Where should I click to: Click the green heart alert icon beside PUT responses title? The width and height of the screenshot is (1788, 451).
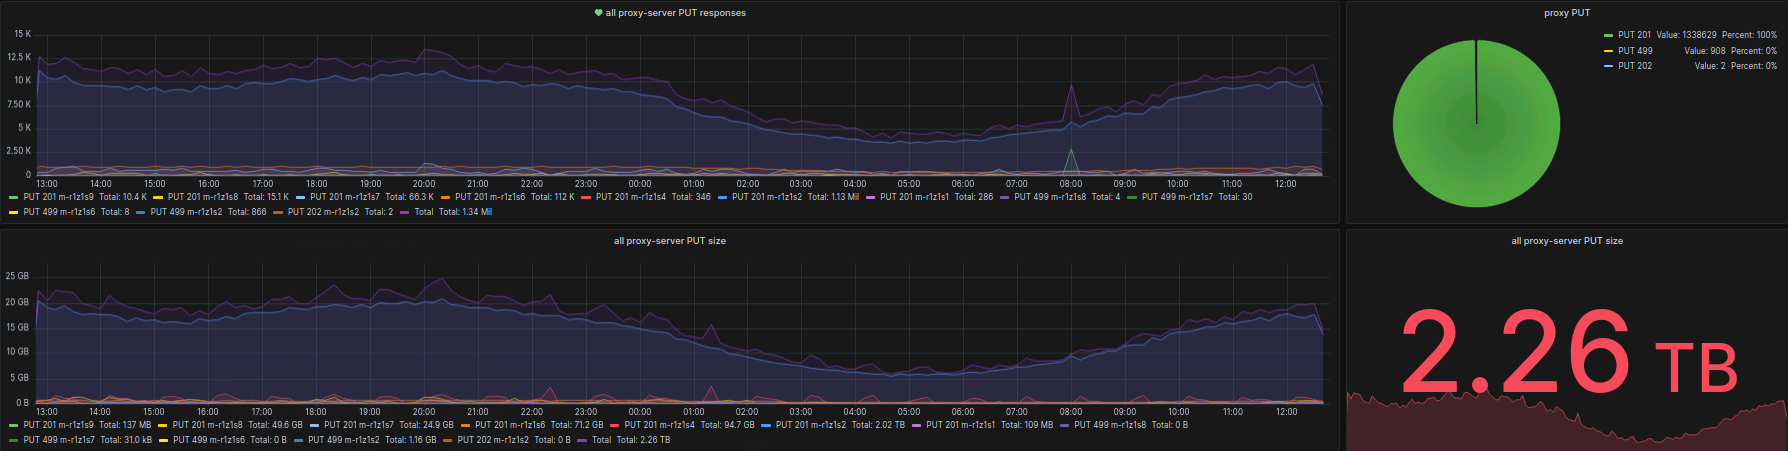[598, 13]
